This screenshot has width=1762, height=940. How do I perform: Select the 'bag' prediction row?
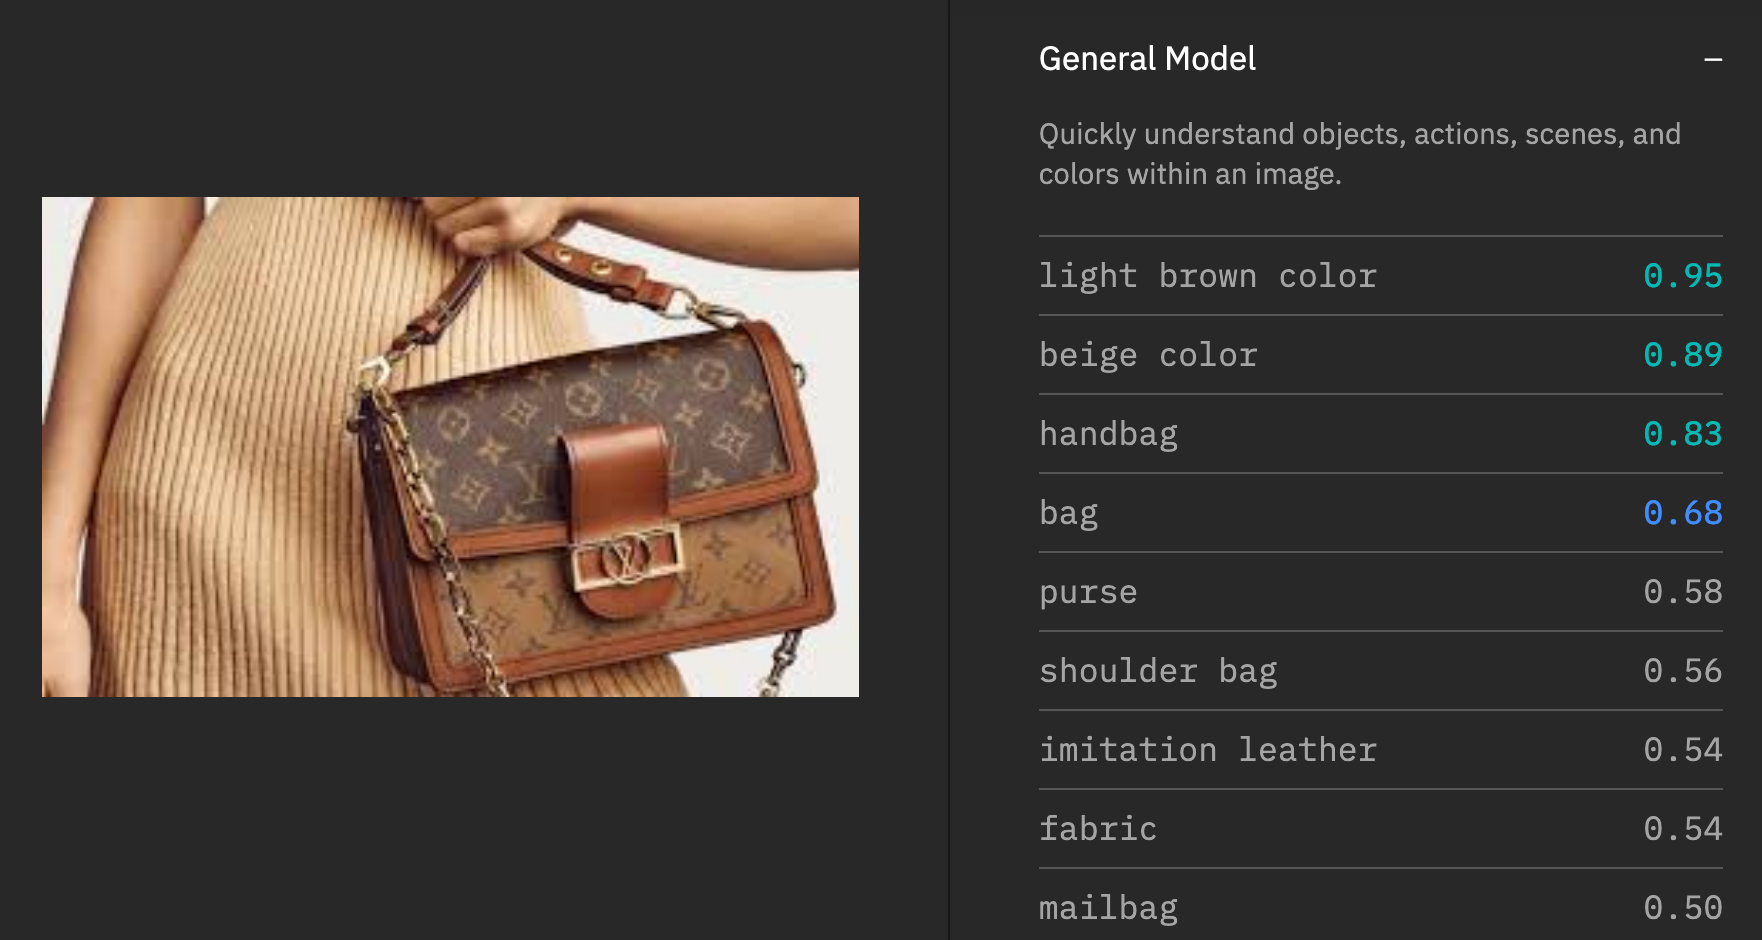click(1380, 513)
